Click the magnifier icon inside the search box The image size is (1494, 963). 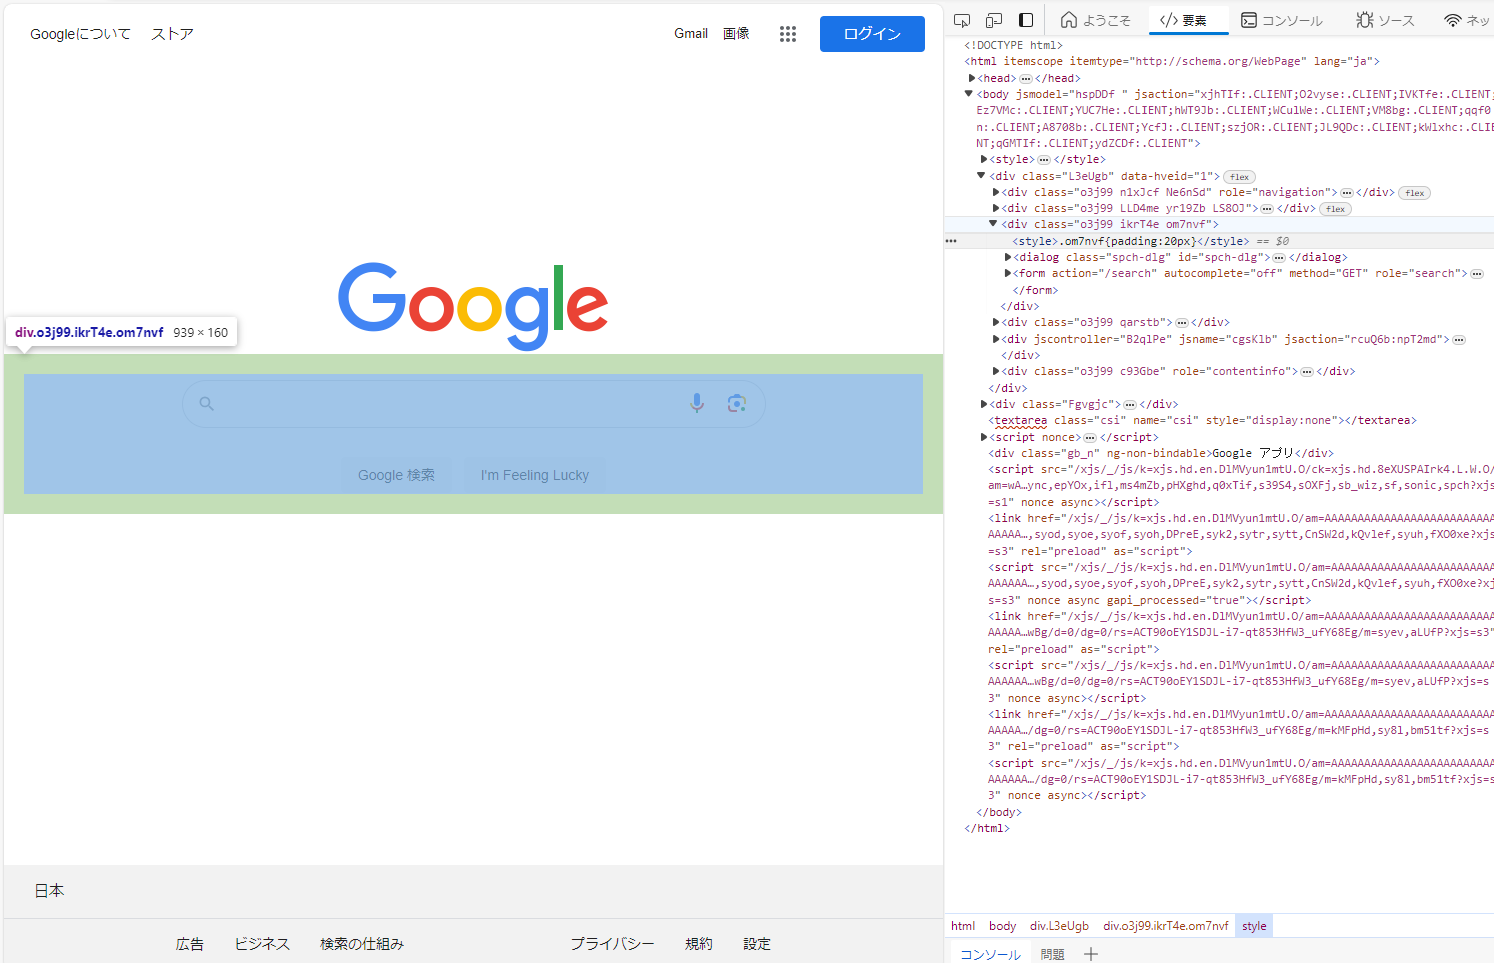click(206, 403)
